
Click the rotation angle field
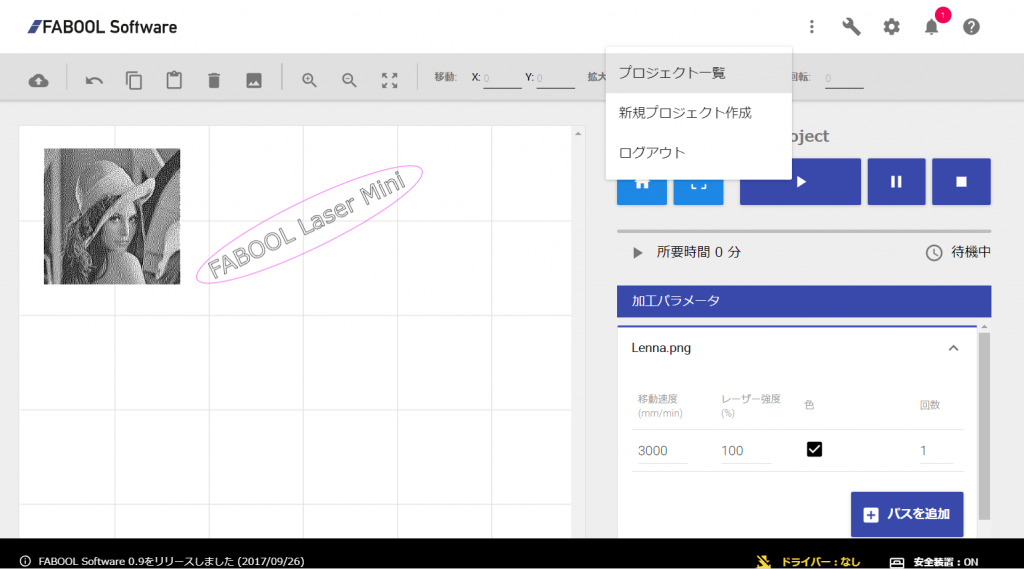click(844, 78)
